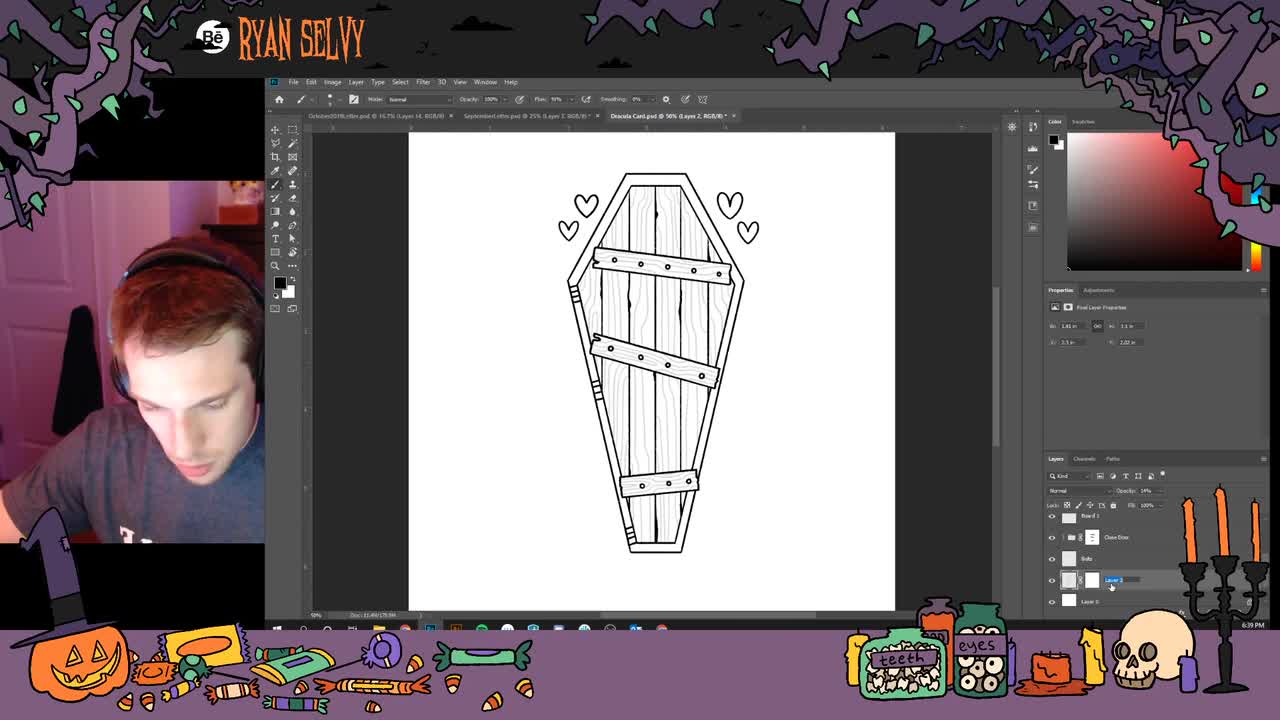Image resolution: width=1280 pixels, height=720 pixels.
Task: Open the Clone Stamp tool
Action: 292,185
